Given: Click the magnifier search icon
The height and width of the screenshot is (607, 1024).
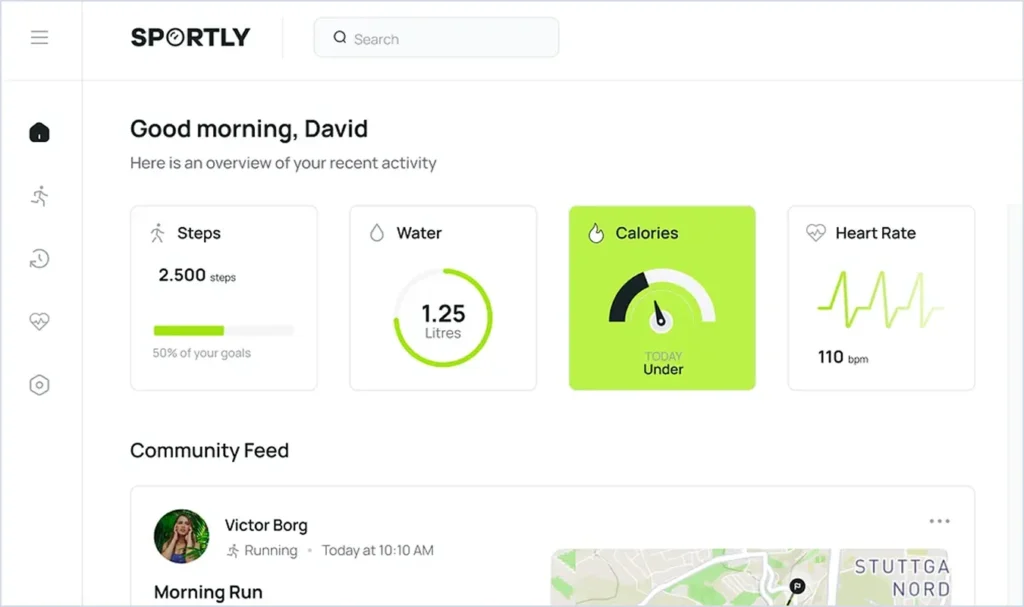Looking at the screenshot, I should coord(340,38).
